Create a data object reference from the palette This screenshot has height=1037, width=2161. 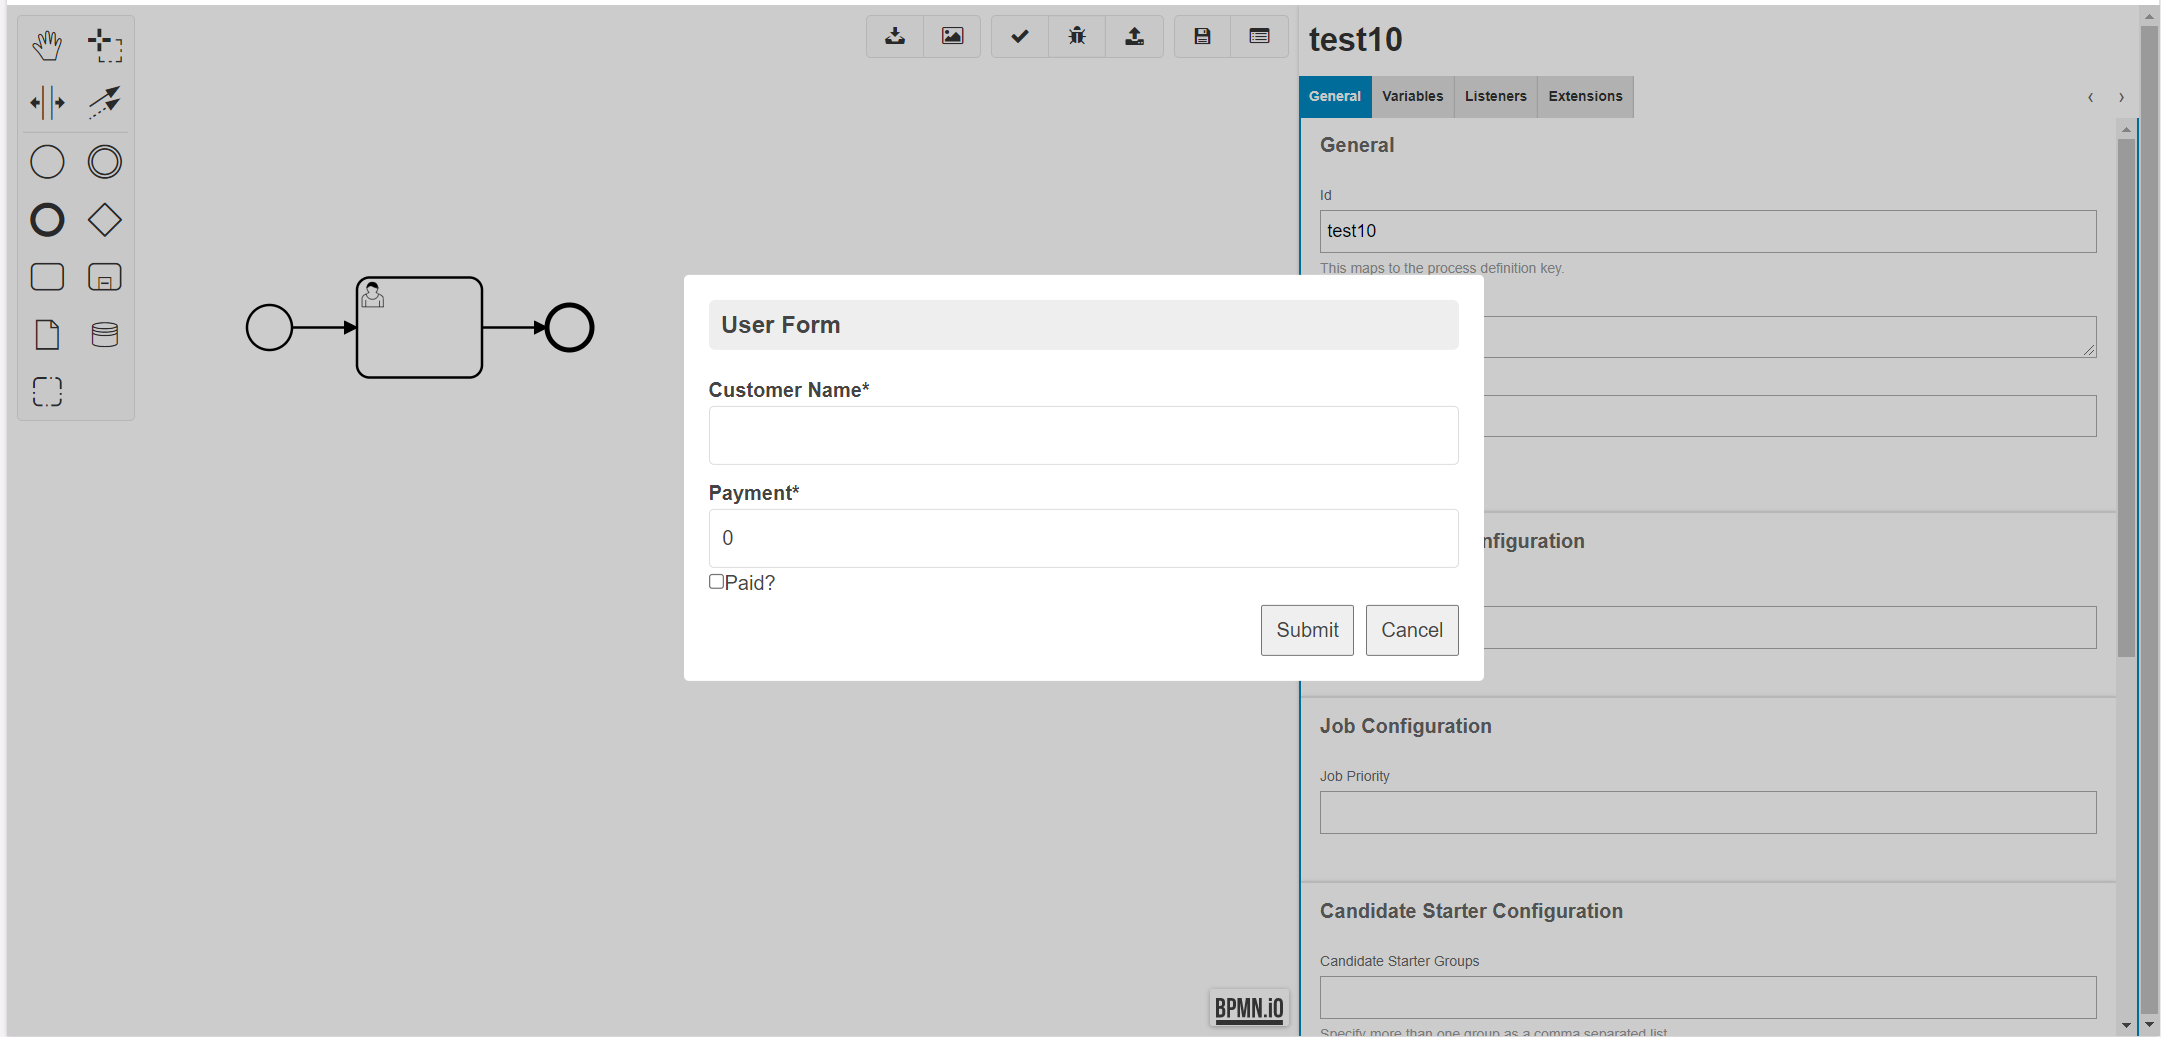coord(47,334)
